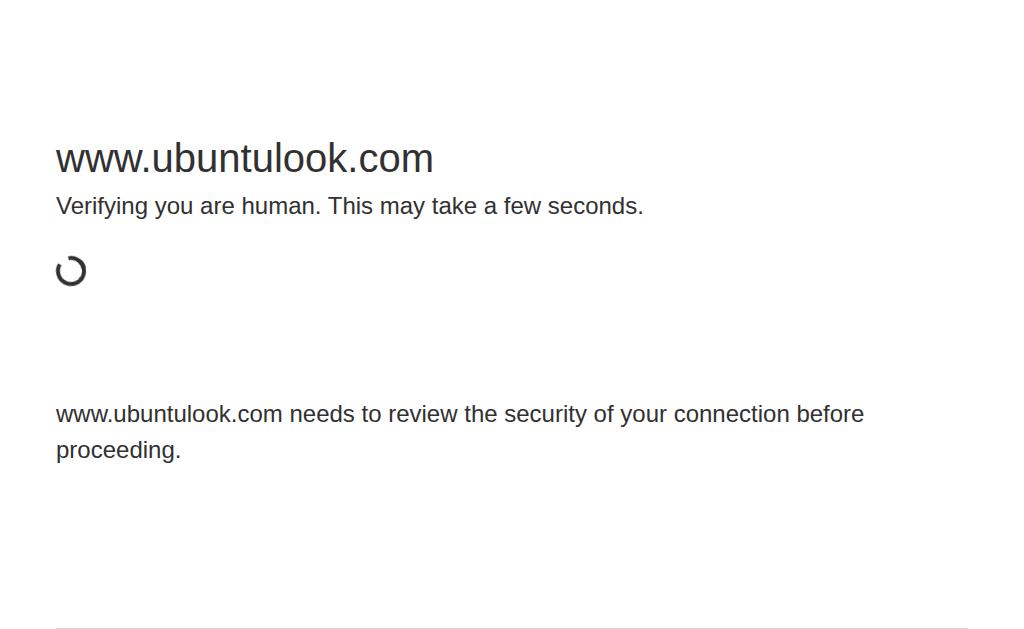Click "This may take a few seconds" text

pos(485,206)
